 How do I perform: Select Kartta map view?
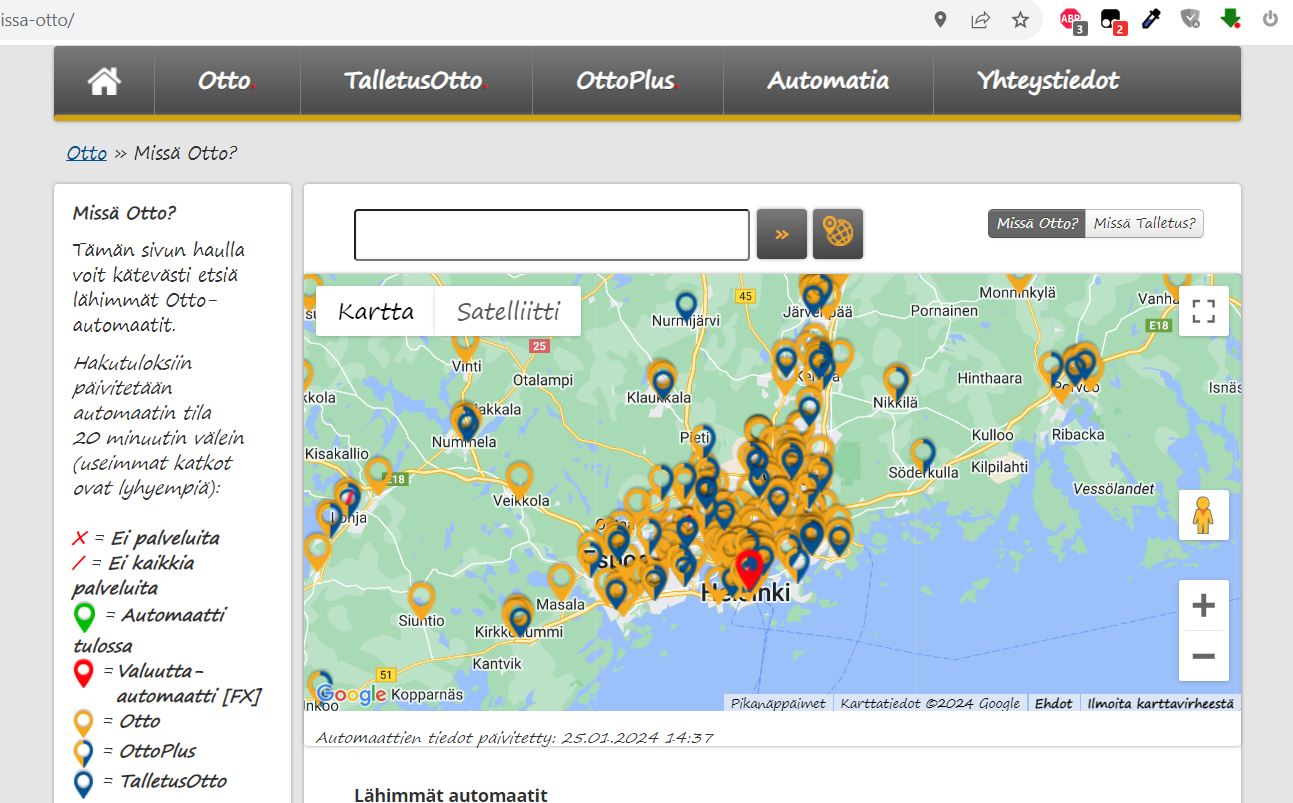375,311
